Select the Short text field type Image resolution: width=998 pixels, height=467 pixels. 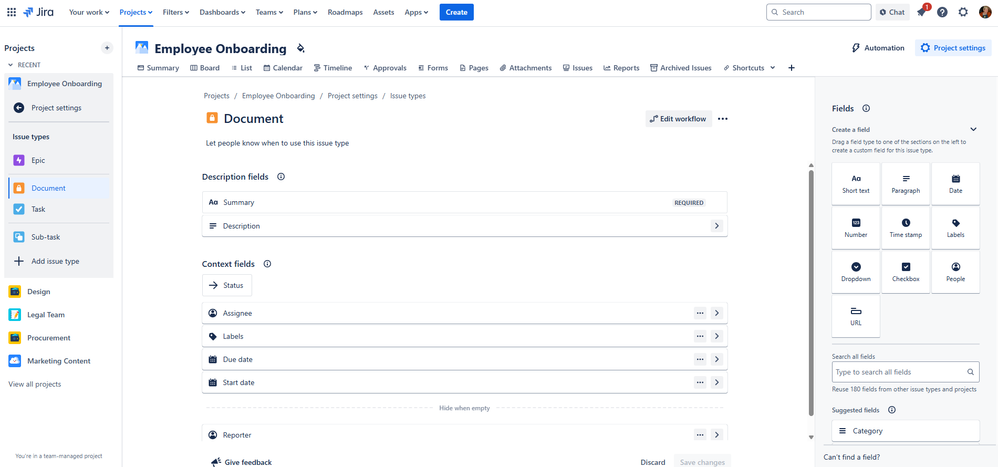click(x=855, y=184)
